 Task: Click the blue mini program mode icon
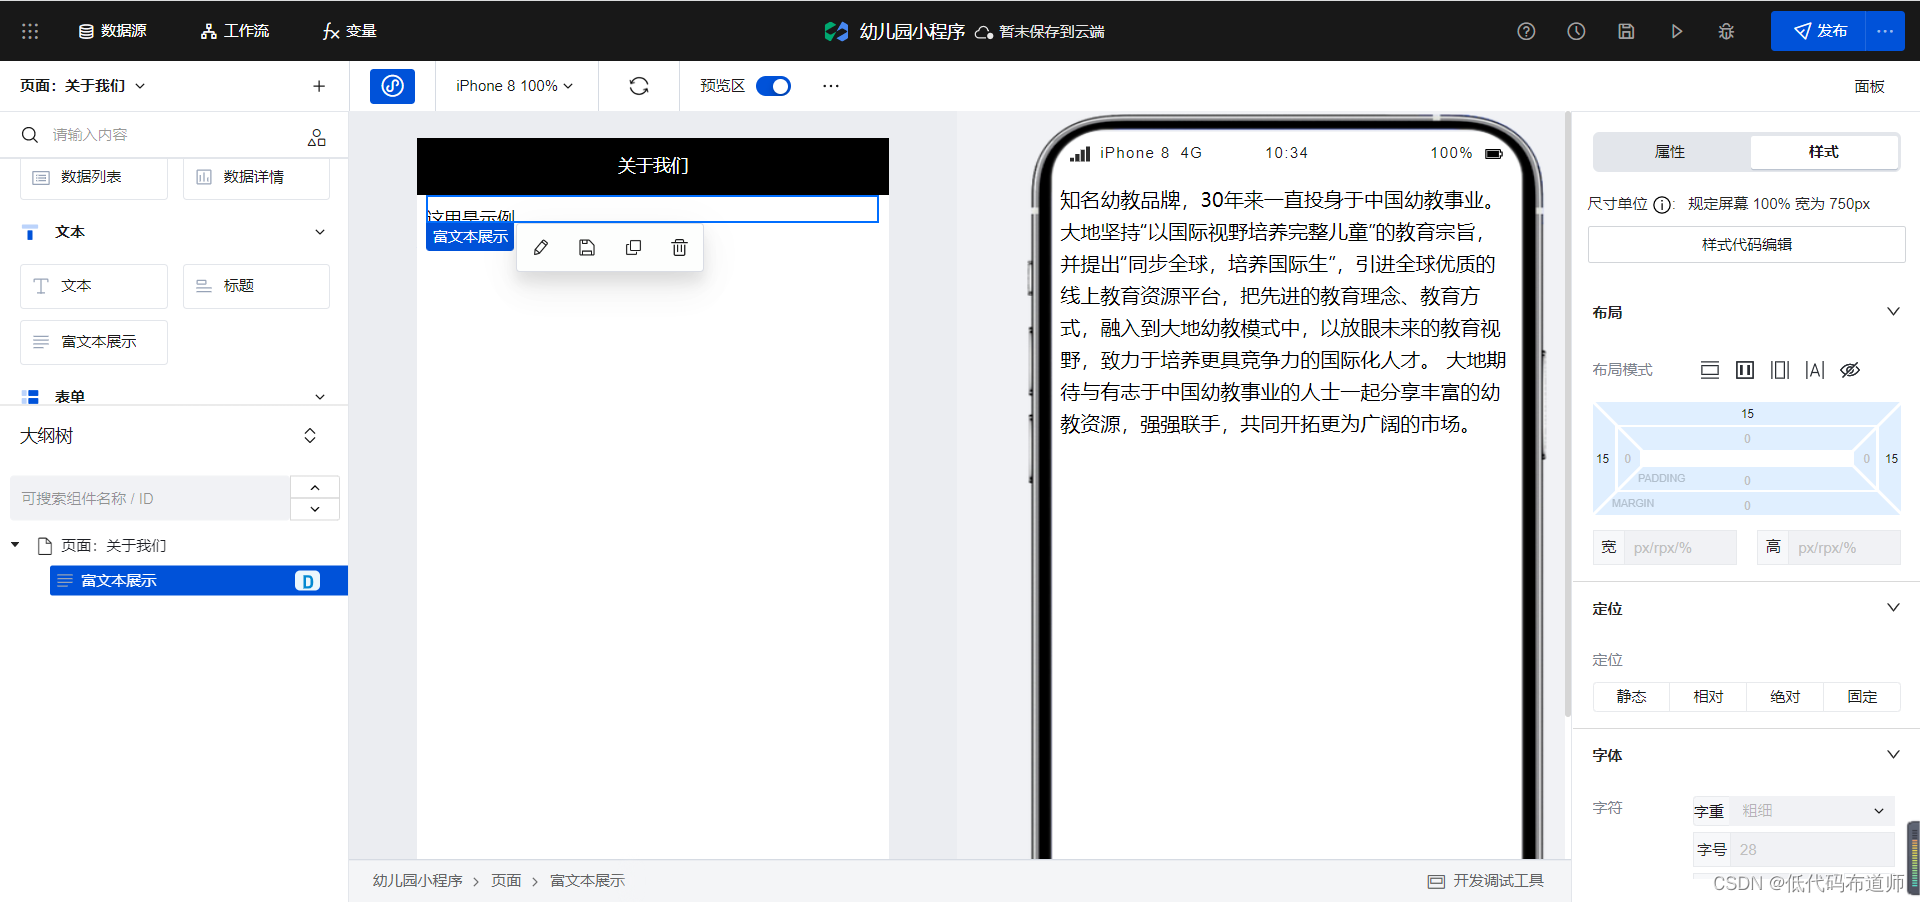point(392,86)
